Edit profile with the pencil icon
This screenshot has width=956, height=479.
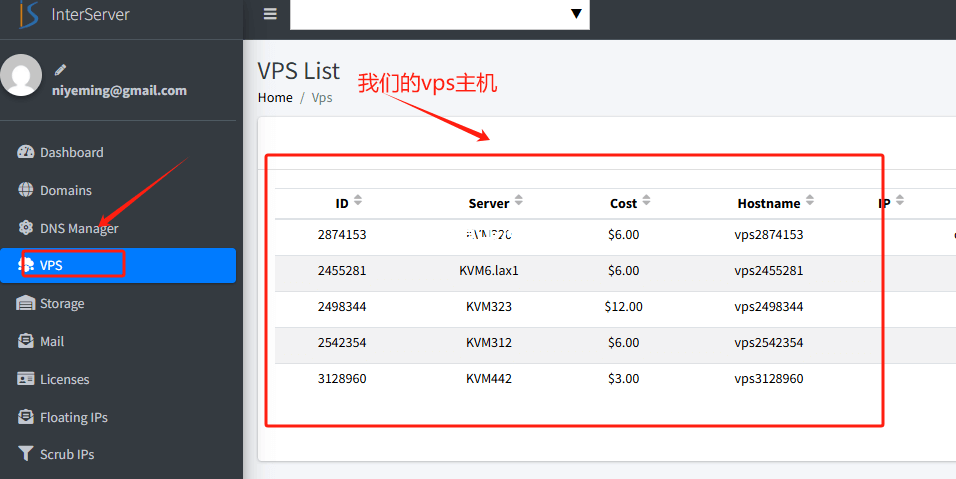60,70
